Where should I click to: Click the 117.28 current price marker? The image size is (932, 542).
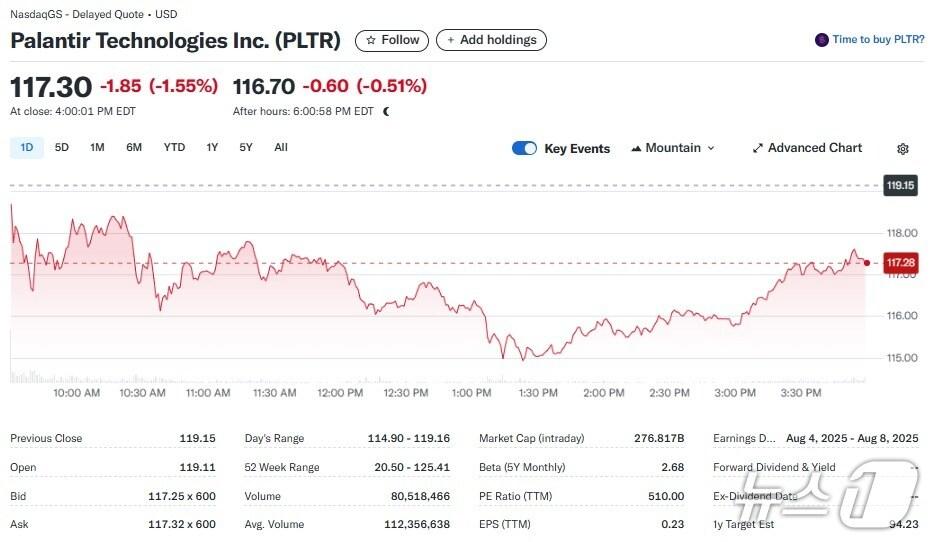[900, 262]
